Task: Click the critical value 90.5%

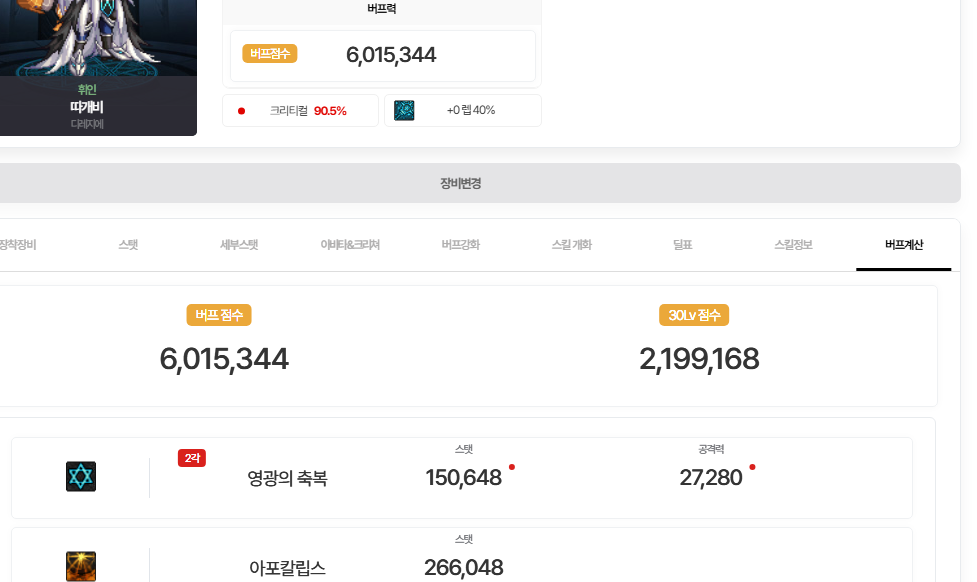Action: [330, 111]
